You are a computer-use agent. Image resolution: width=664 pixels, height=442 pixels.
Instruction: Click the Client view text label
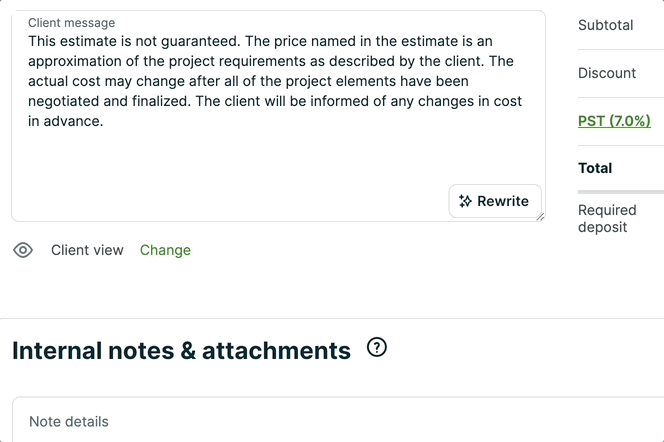coord(87,250)
